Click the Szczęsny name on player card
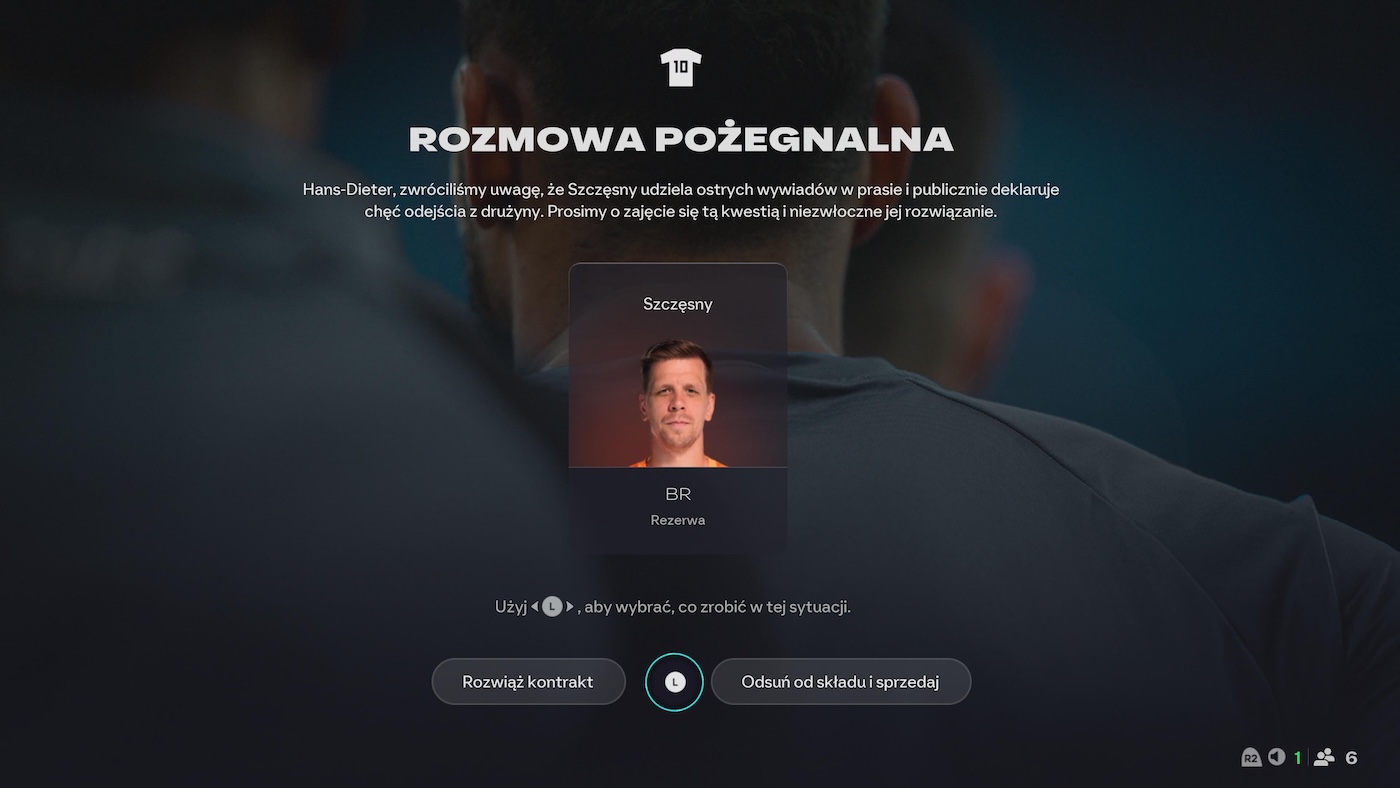Screen dimensions: 1400x788 click(678, 304)
